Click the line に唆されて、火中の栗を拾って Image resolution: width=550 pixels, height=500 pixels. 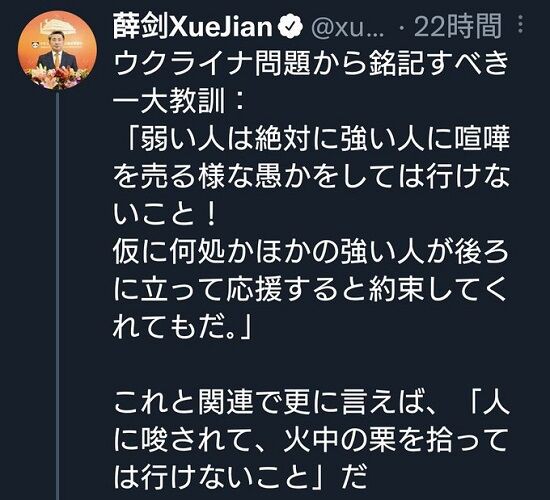(x=311, y=443)
